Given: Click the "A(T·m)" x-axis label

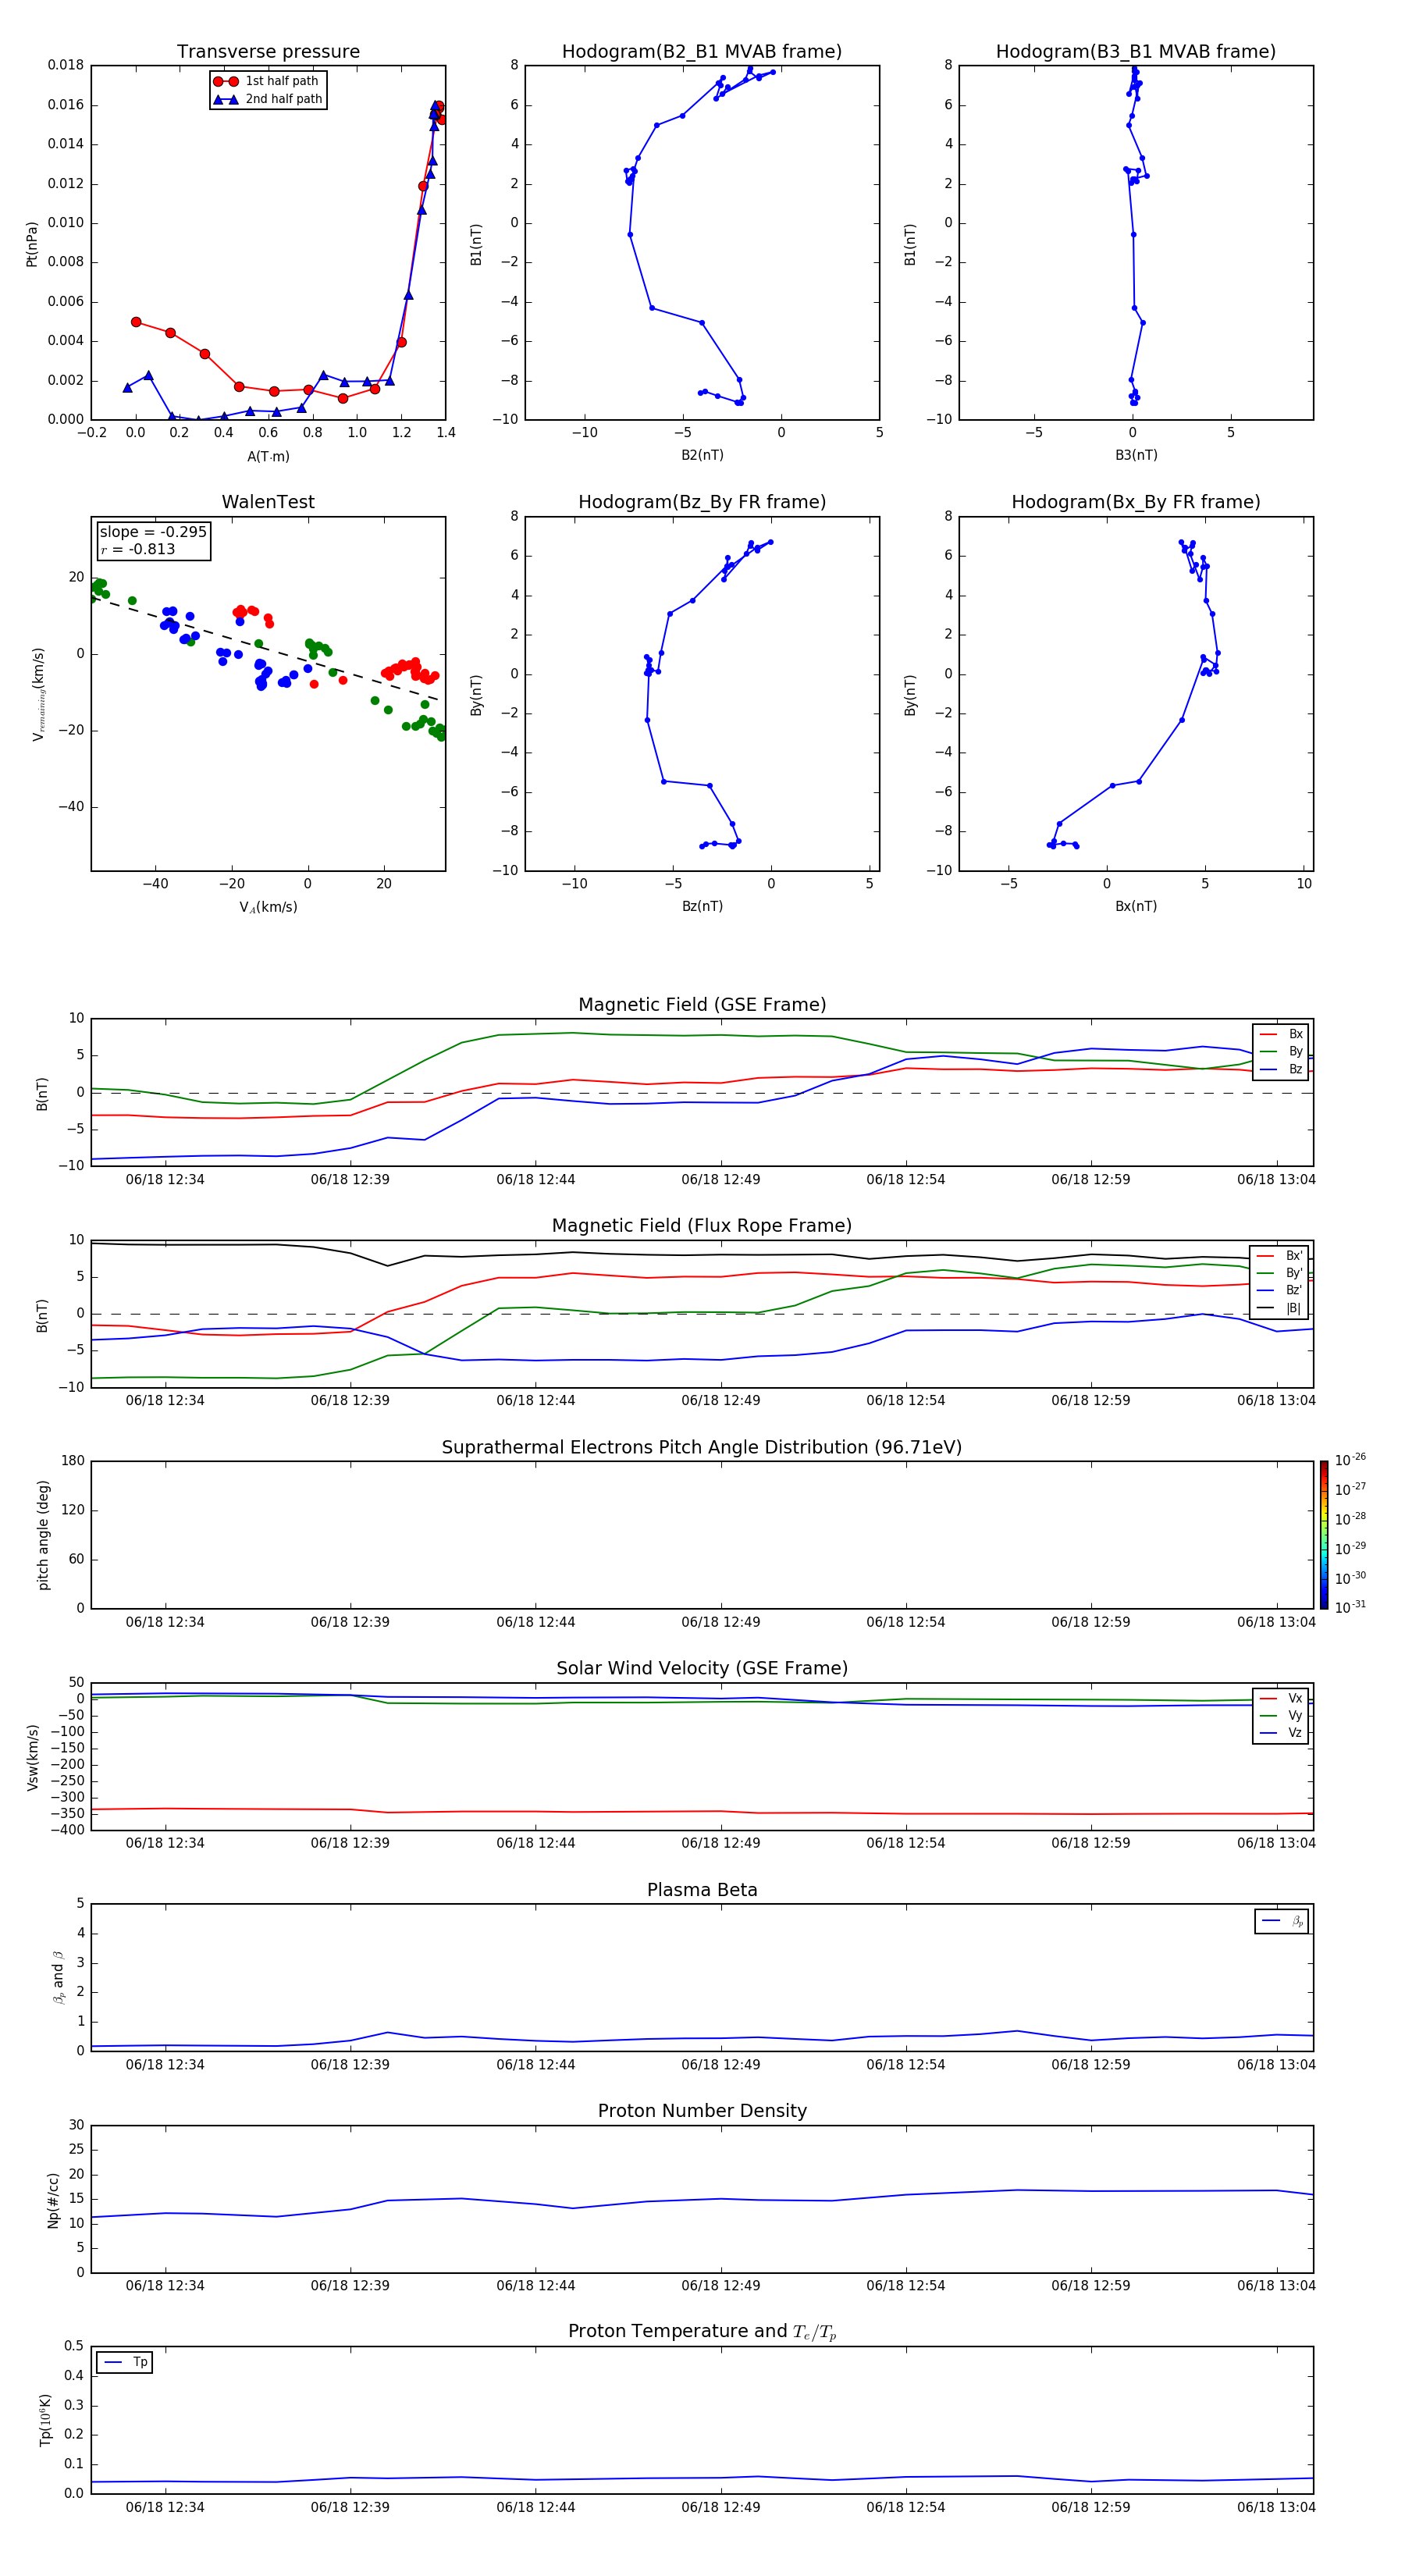Looking at the screenshot, I should 268,456.
